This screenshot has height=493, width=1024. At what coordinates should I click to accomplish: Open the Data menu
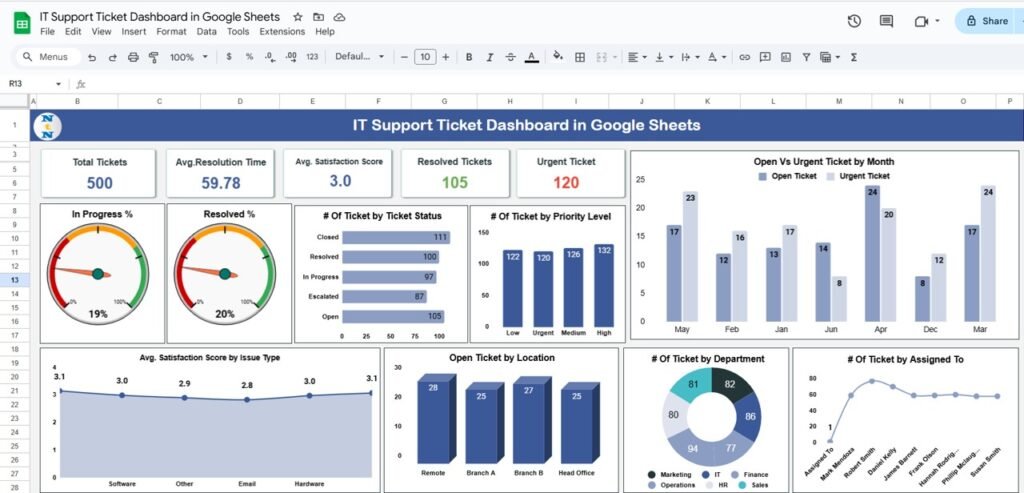pyautogui.click(x=206, y=31)
